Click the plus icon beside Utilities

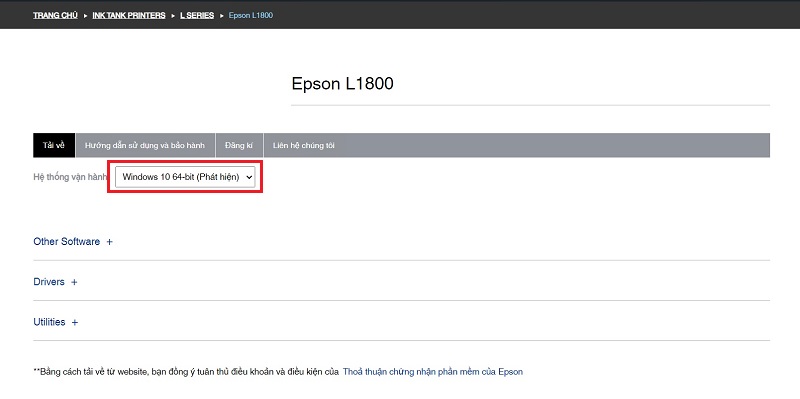[x=75, y=322]
